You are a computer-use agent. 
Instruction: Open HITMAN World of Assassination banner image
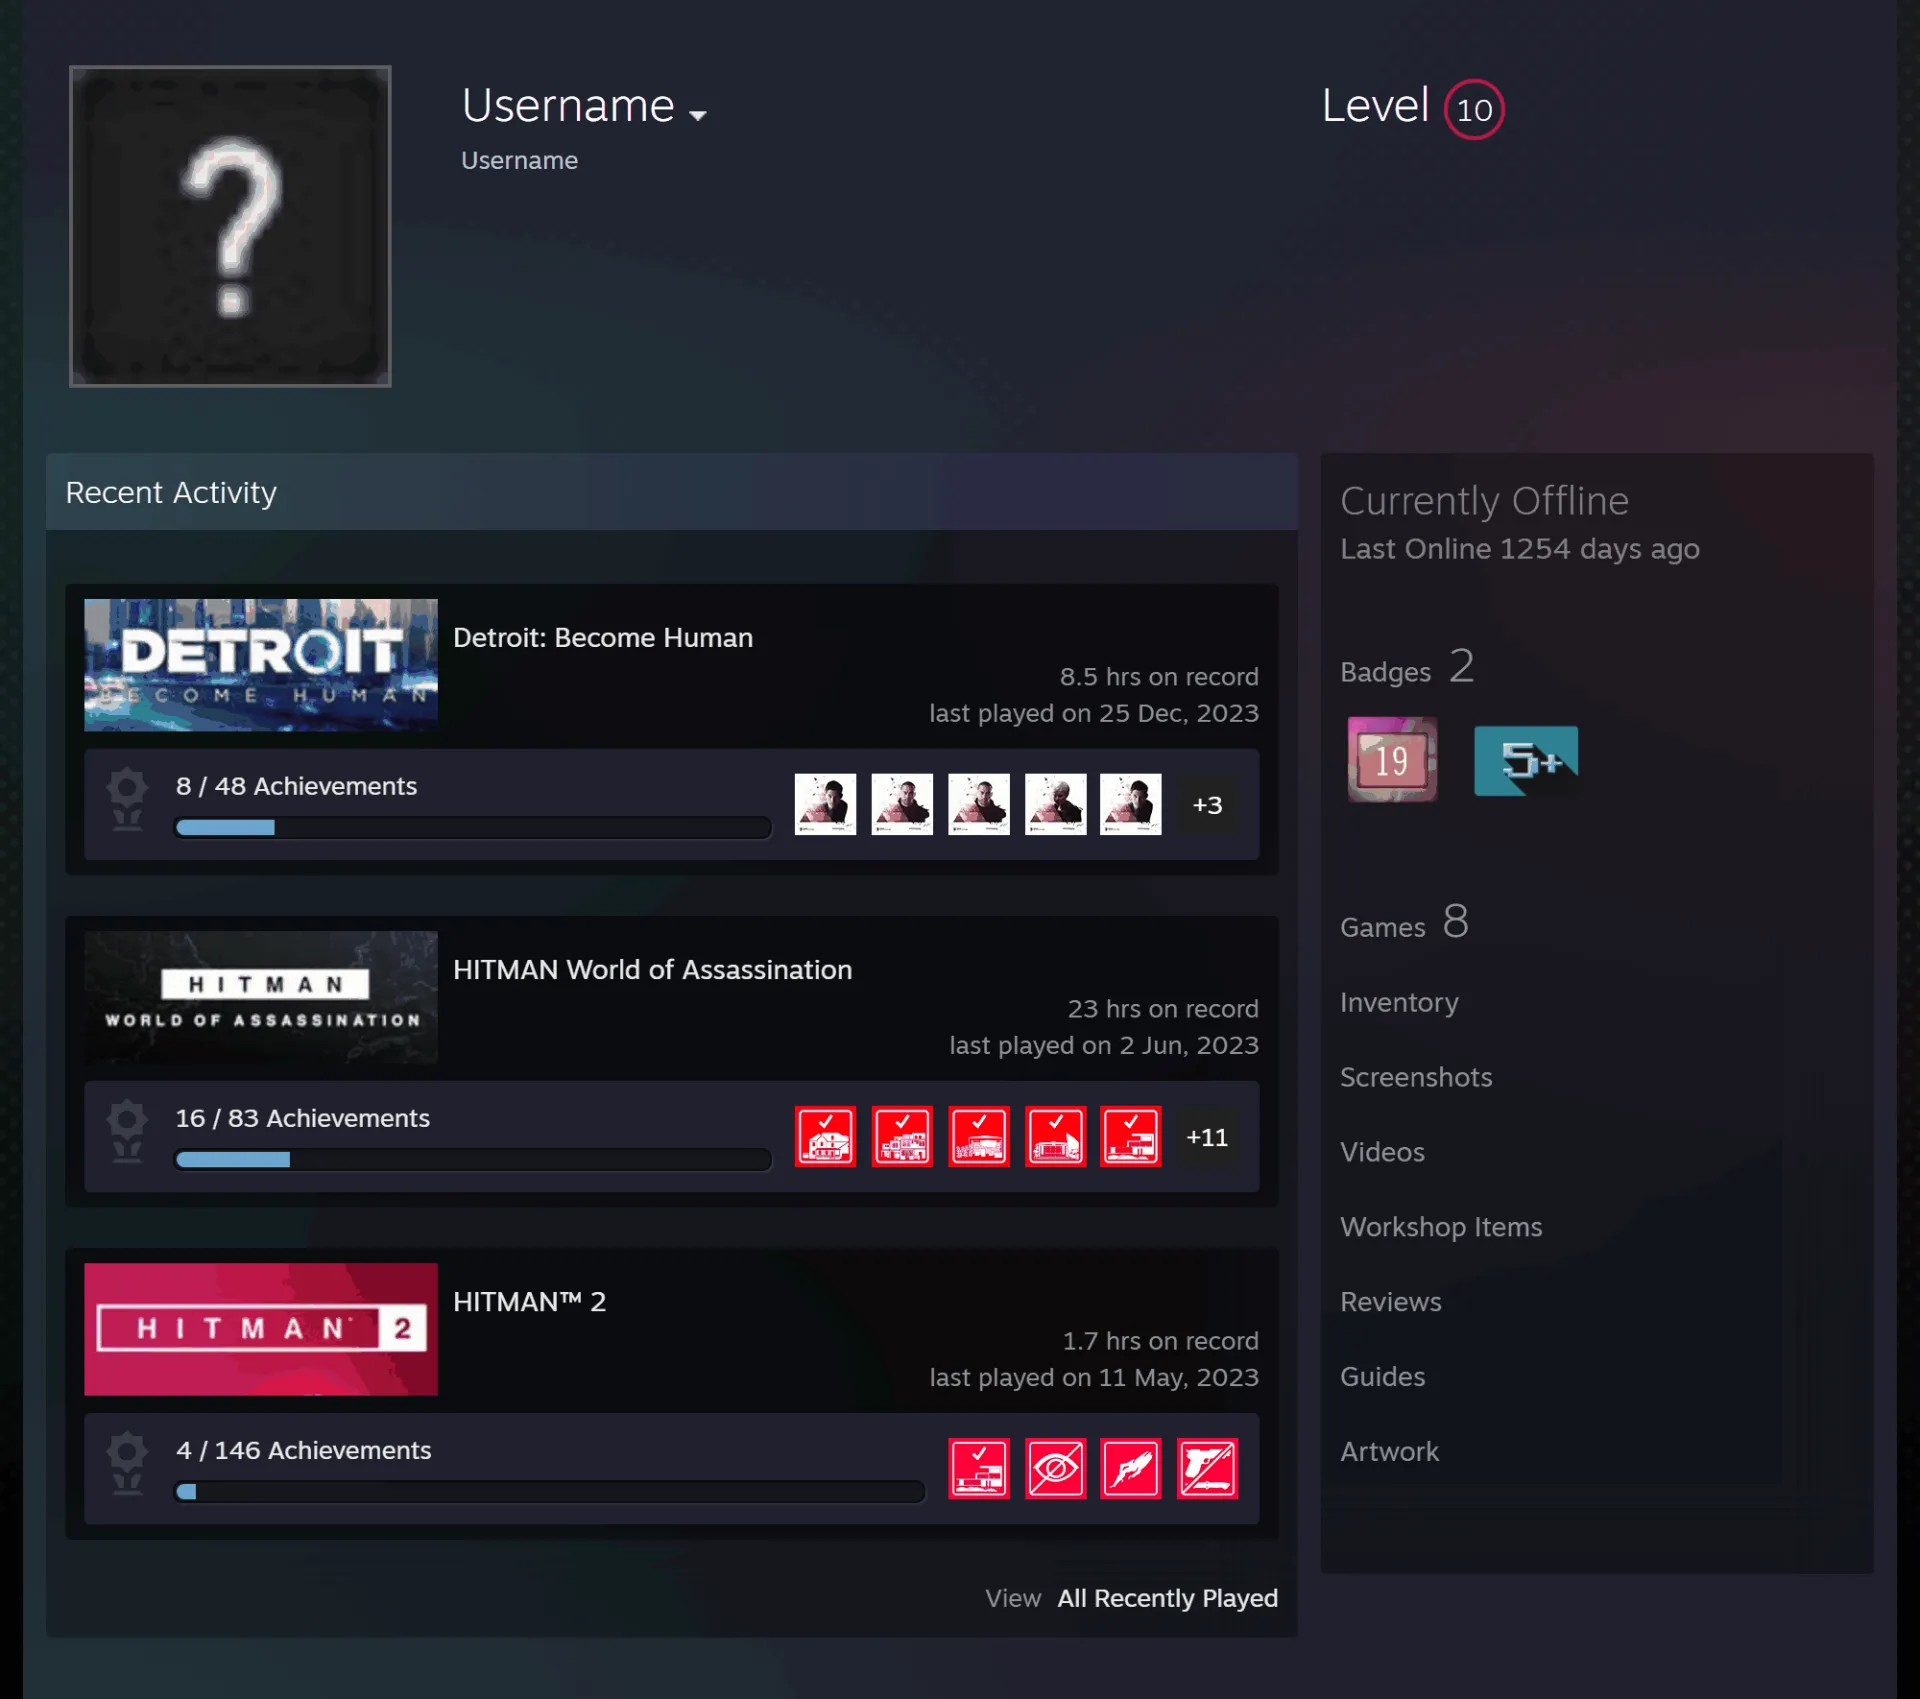[261, 997]
